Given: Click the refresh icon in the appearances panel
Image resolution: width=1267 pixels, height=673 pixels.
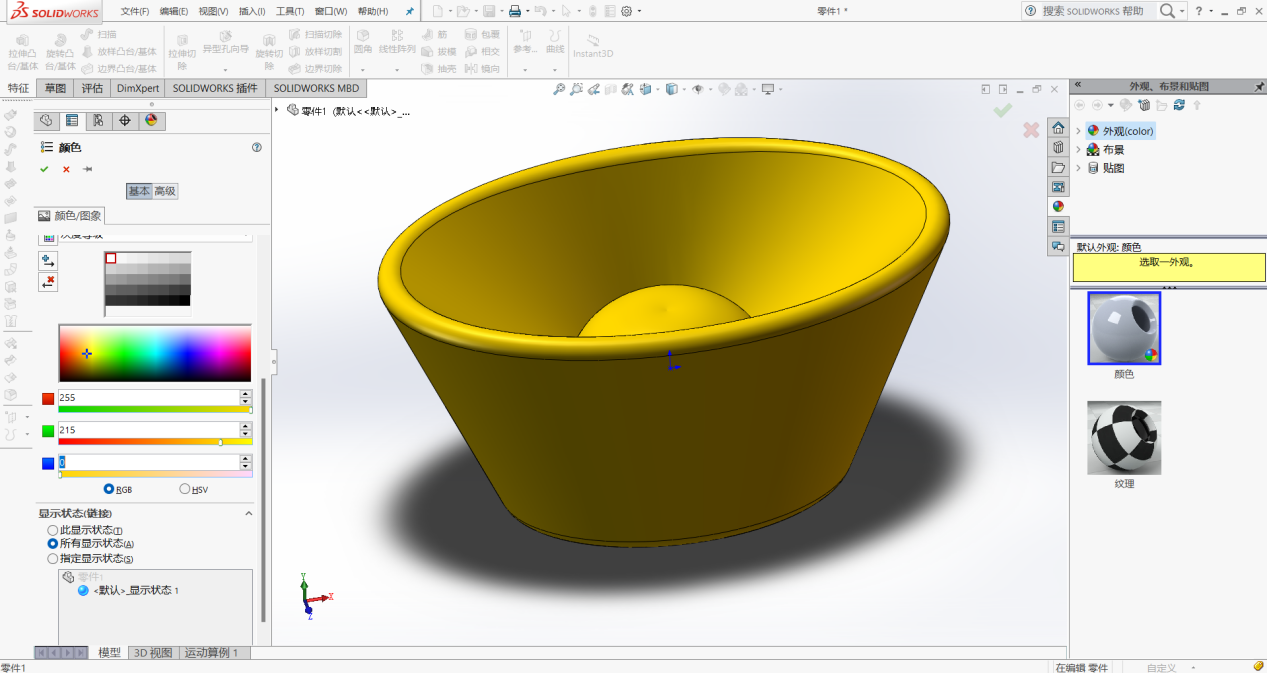Looking at the screenshot, I should pyautogui.click(x=1179, y=105).
